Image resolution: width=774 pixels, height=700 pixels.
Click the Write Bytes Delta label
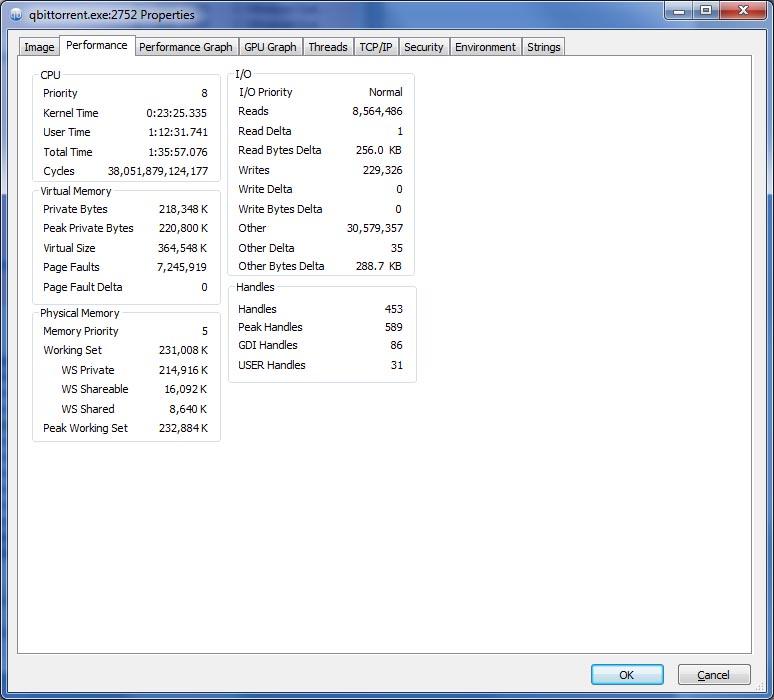(x=280, y=209)
